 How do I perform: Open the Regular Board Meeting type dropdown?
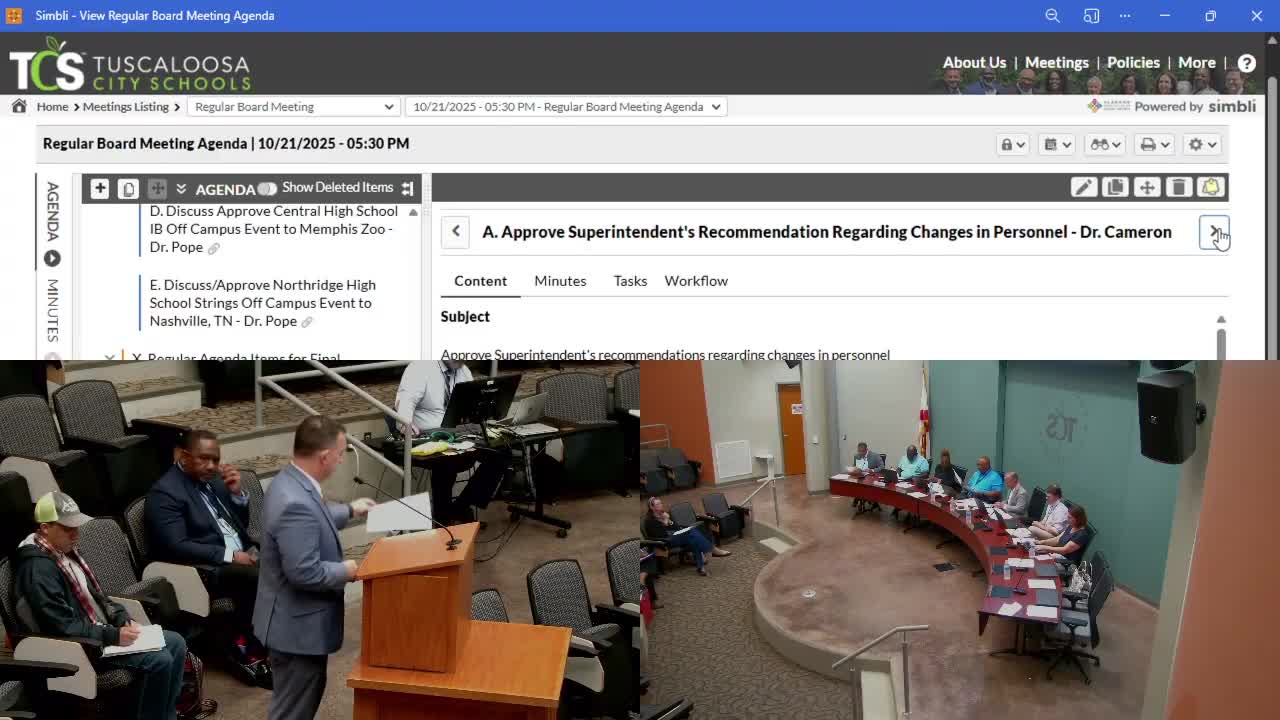pos(293,107)
